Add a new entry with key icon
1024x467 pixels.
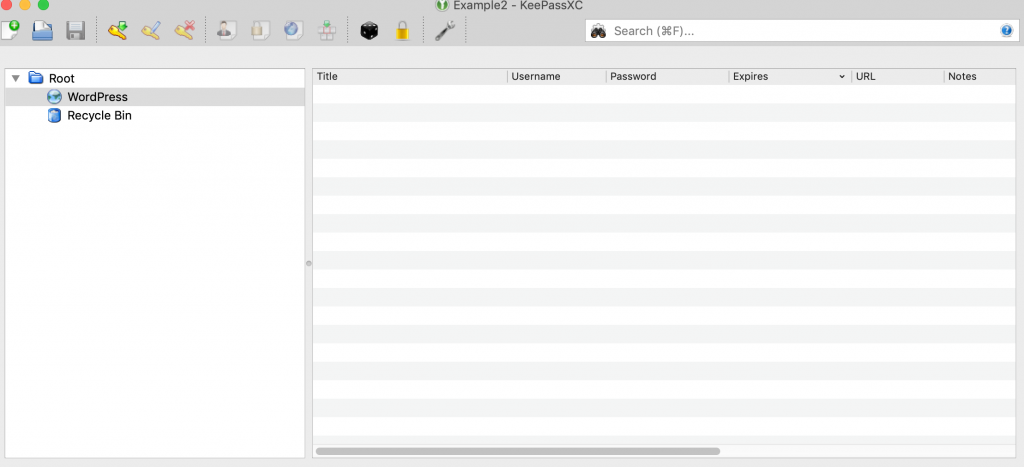point(118,31)
